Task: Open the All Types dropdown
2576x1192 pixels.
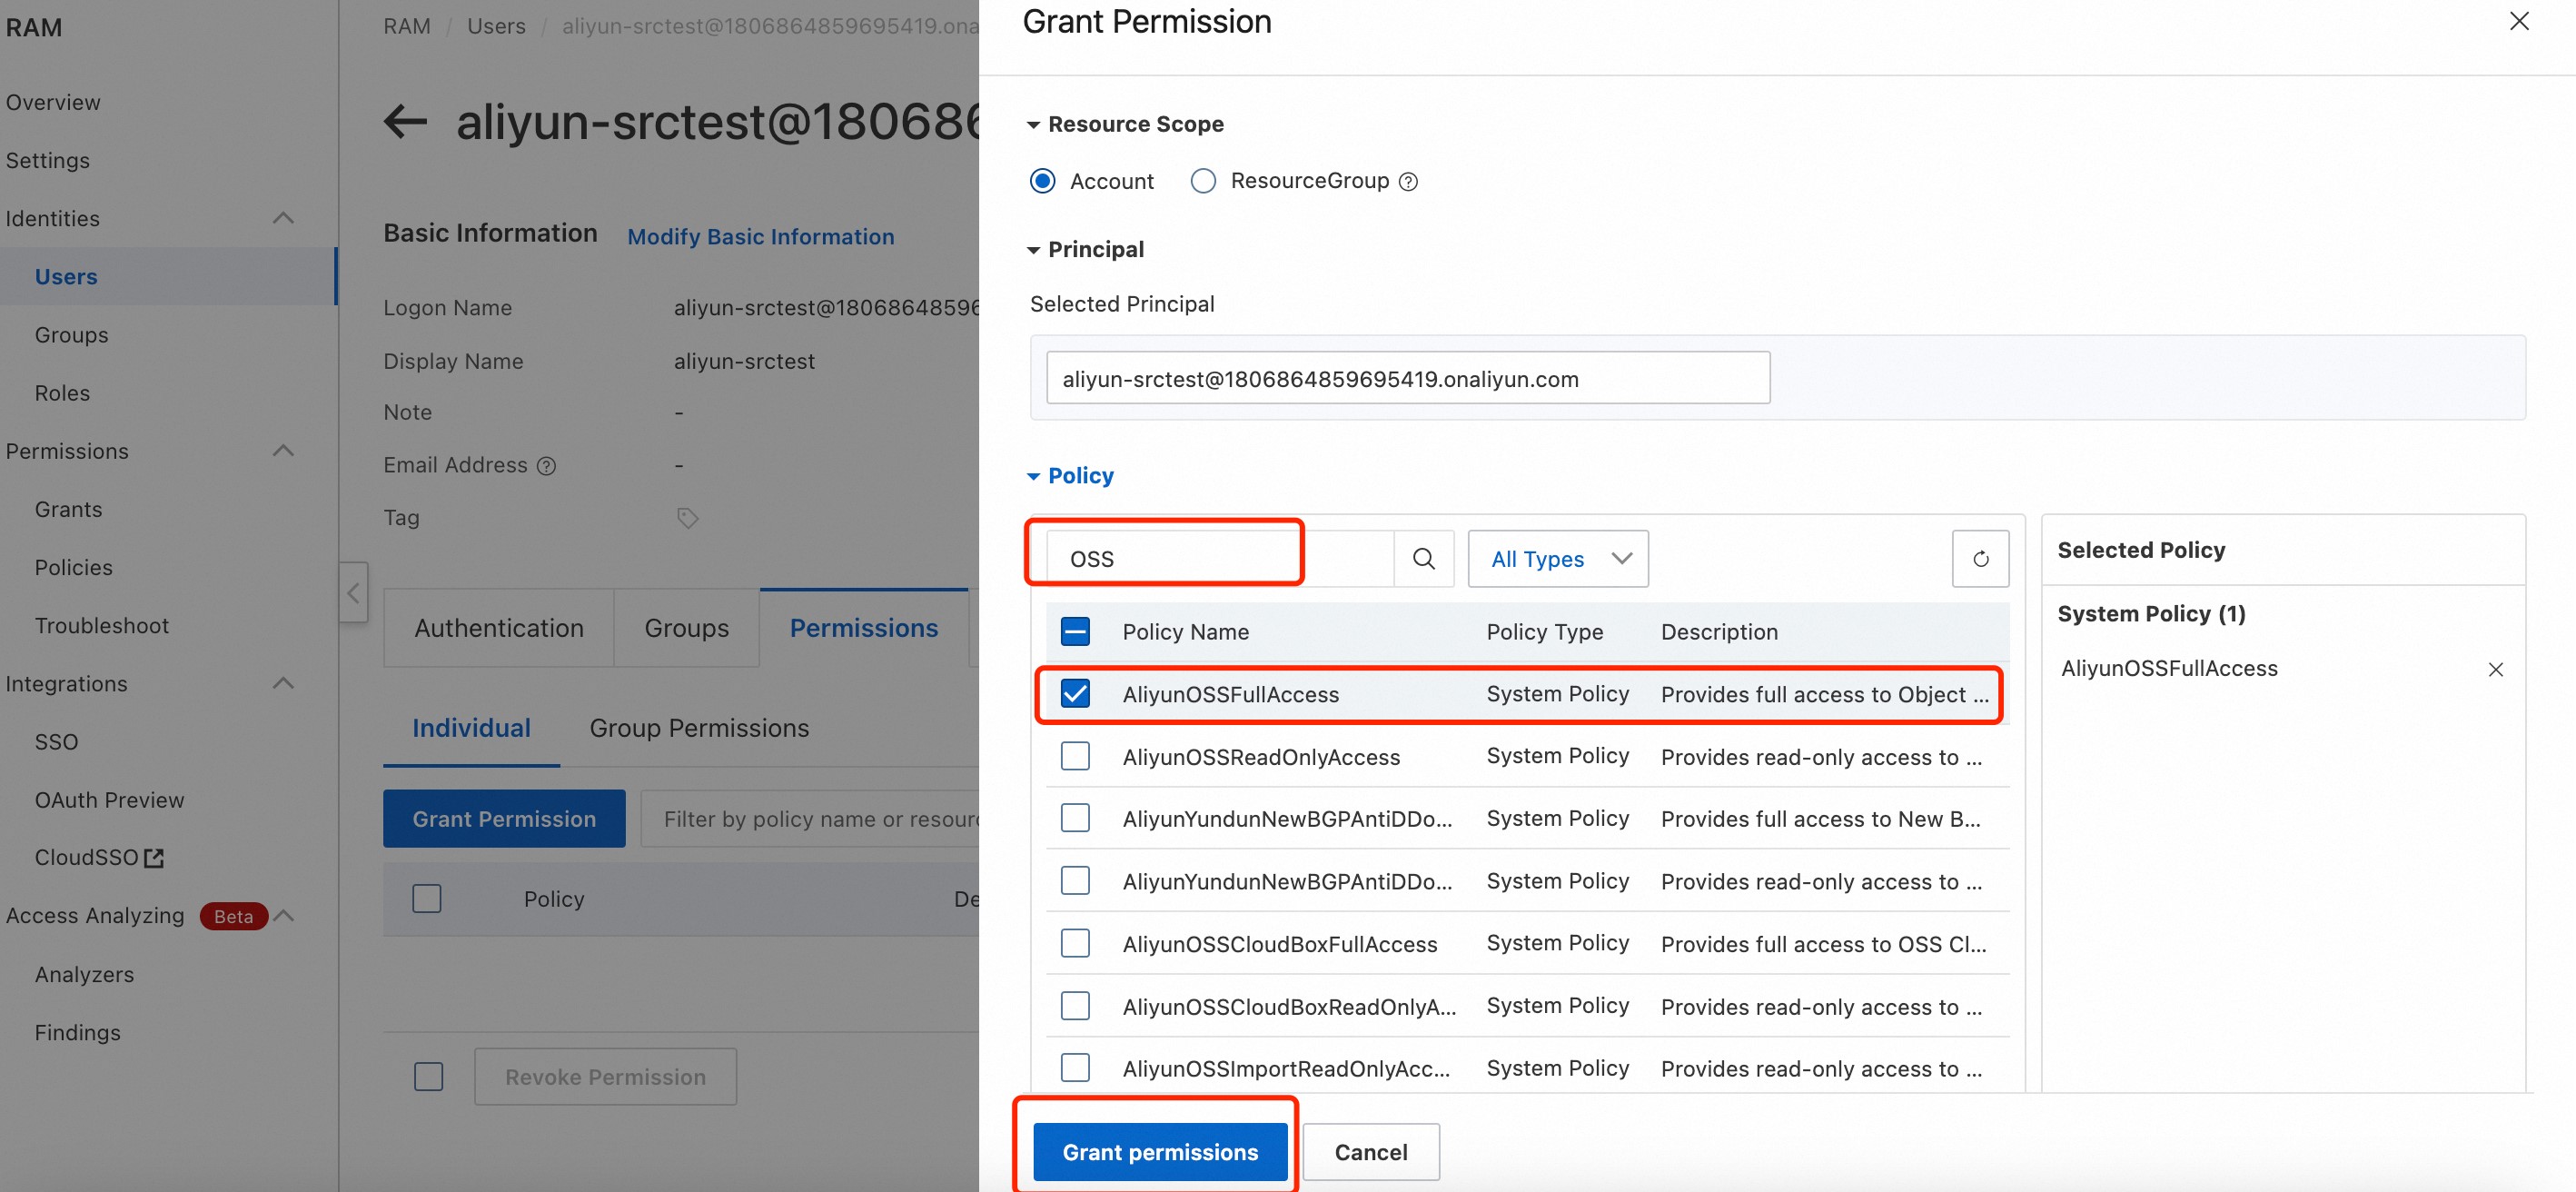Action: pyautogui.click(x=1558, y=558)
